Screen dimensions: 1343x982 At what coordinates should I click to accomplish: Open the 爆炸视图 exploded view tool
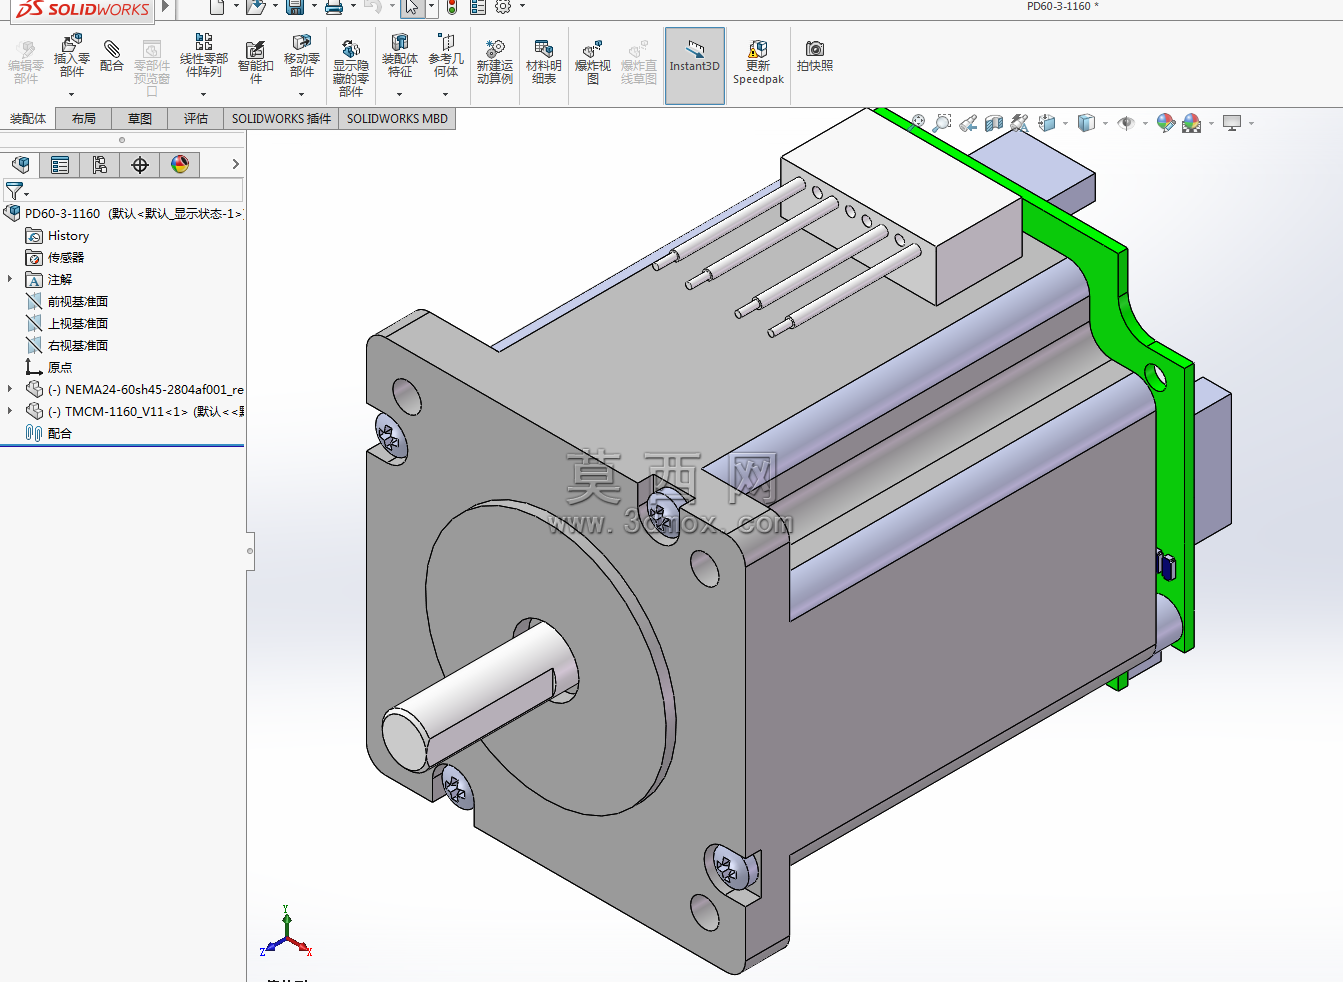pos(593,62)
